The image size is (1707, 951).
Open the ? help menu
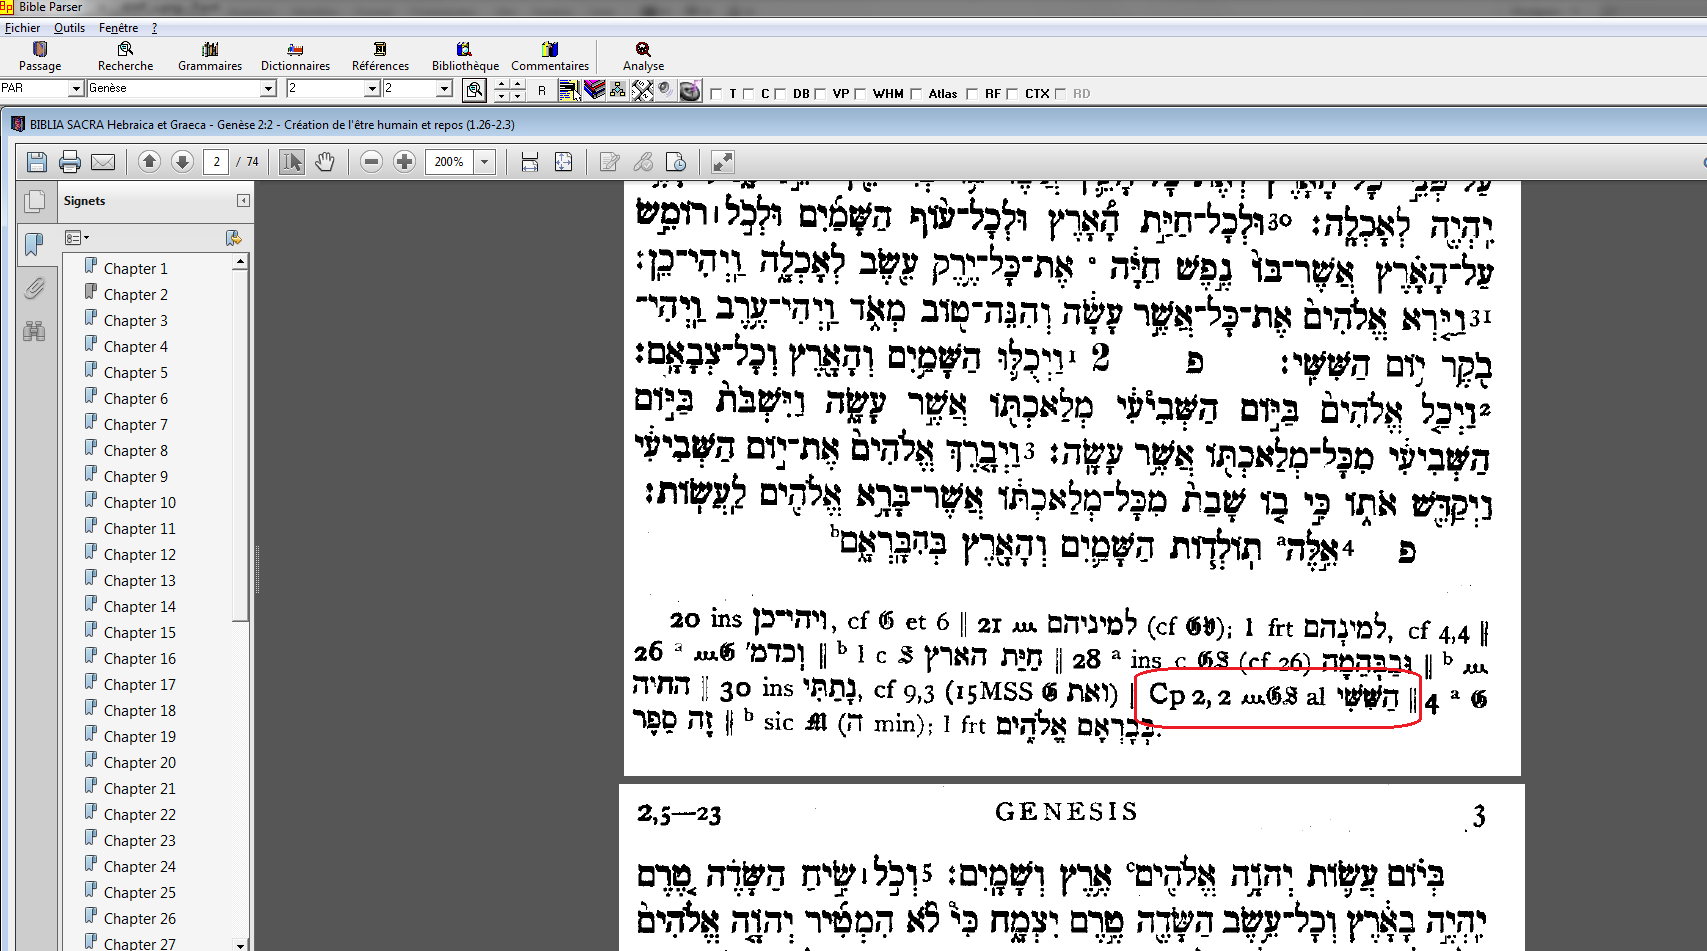[x=154, y=28]
